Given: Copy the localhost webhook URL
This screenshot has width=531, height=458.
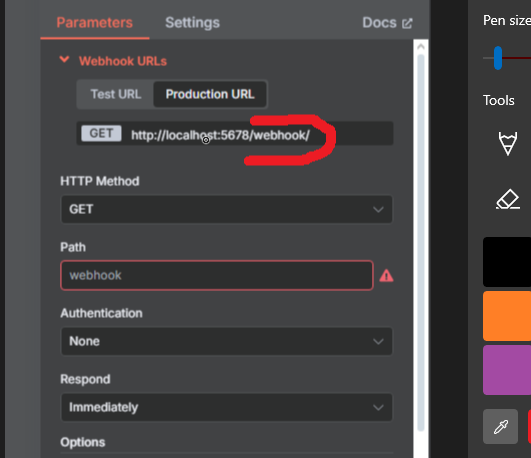Looking at the screenshot, I should pyautogui.click(x=220, y=136).
